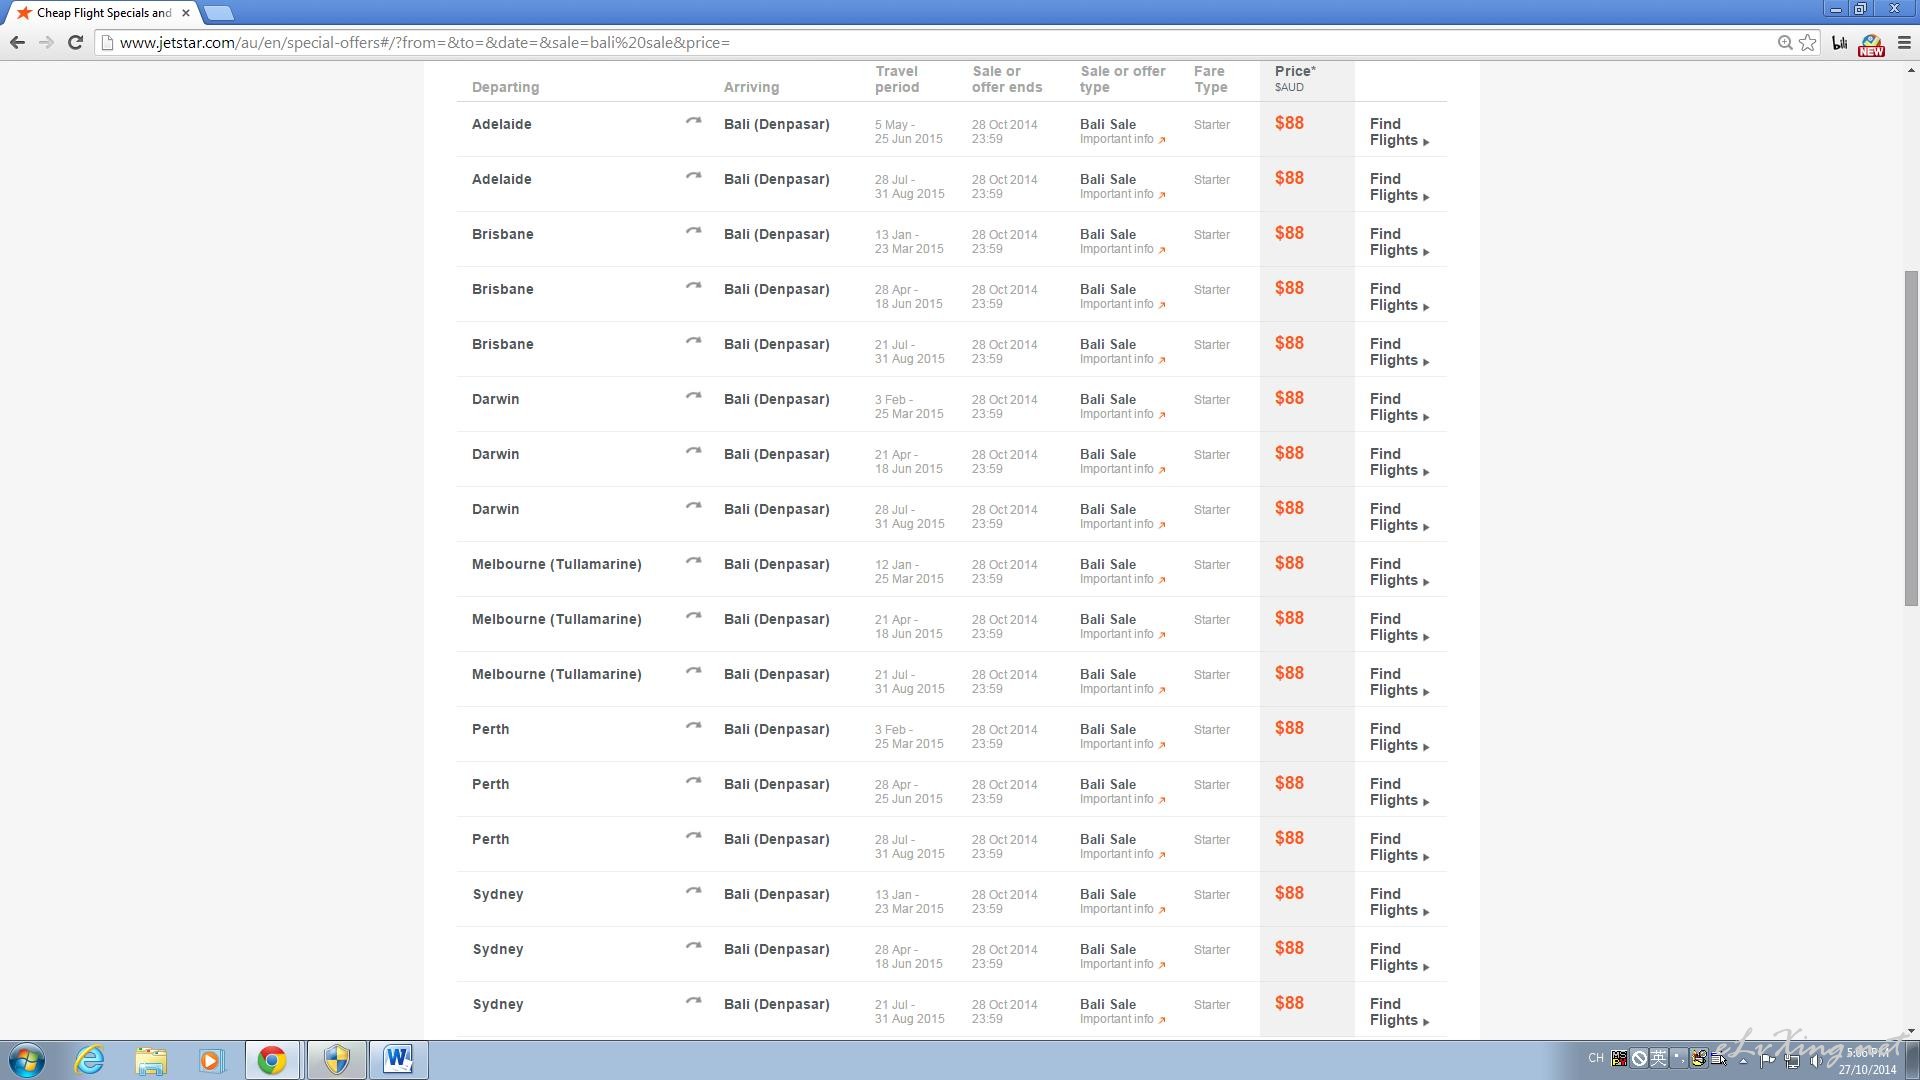Open Important info for Sydney 13 Jan row
Screen dimensions: 1920x1080
(1122, 909)
